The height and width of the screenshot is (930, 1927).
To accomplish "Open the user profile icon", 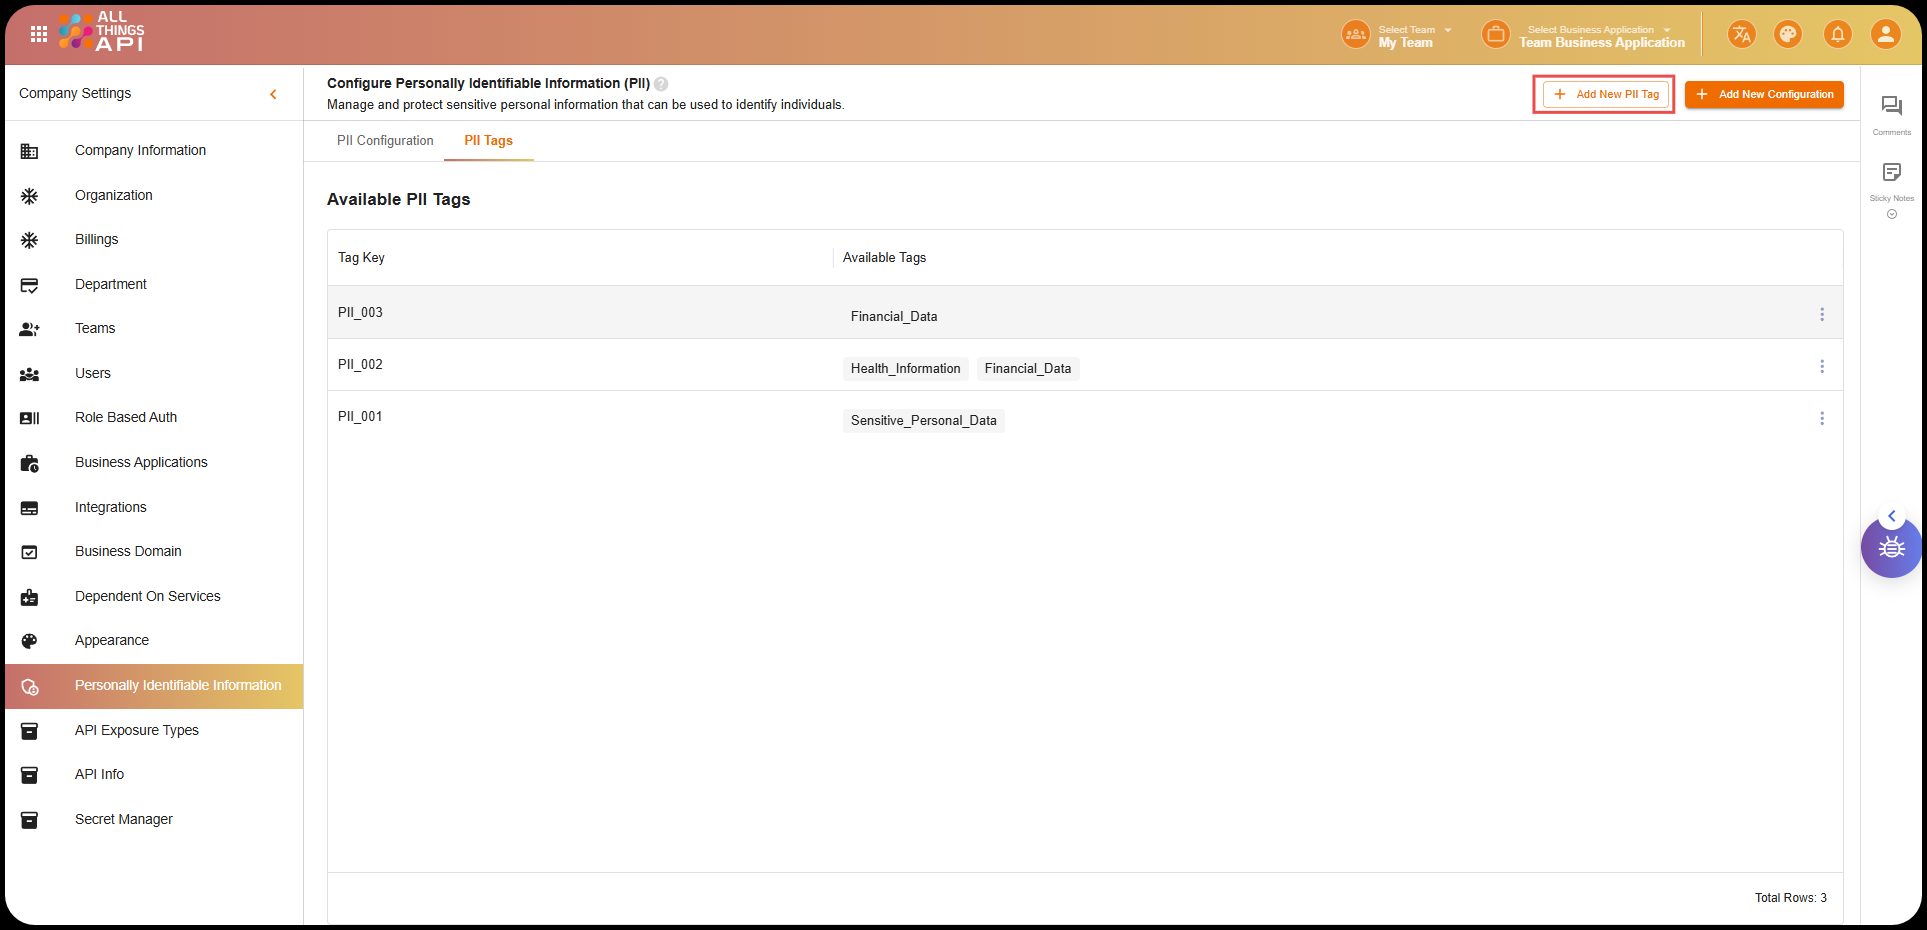I will (1885, 35).
